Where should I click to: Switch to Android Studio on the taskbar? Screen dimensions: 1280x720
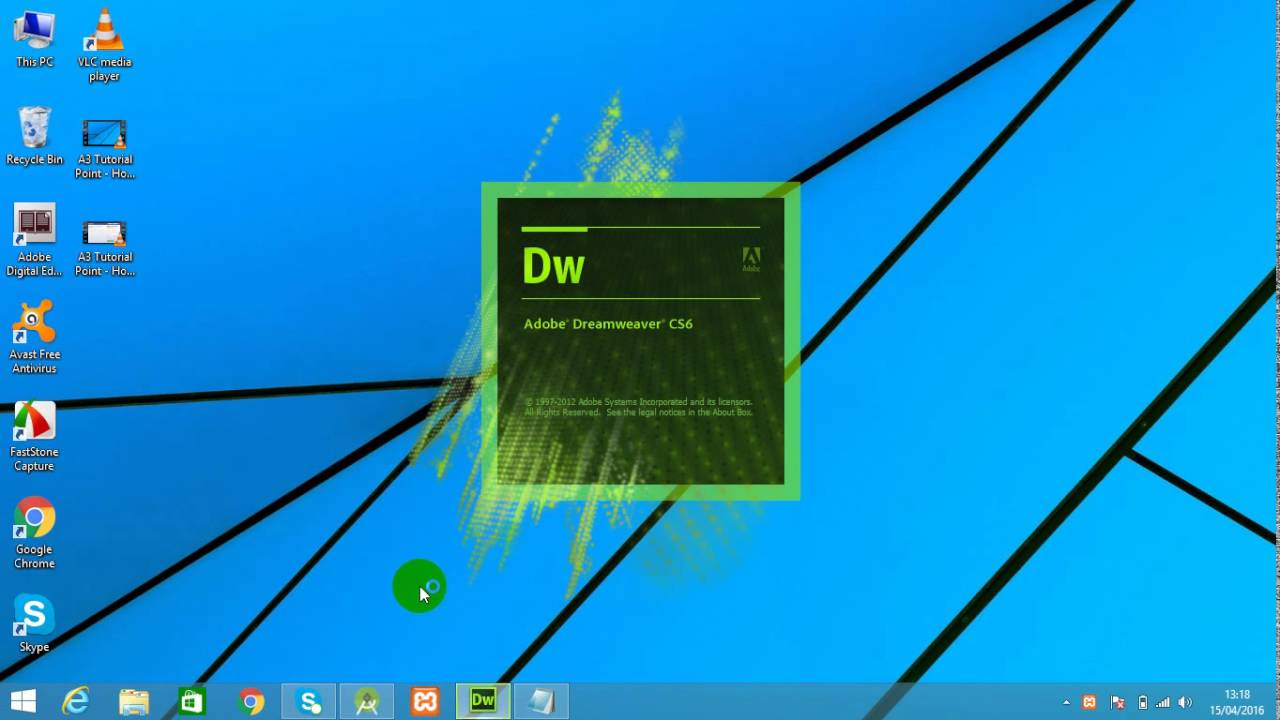367,701
